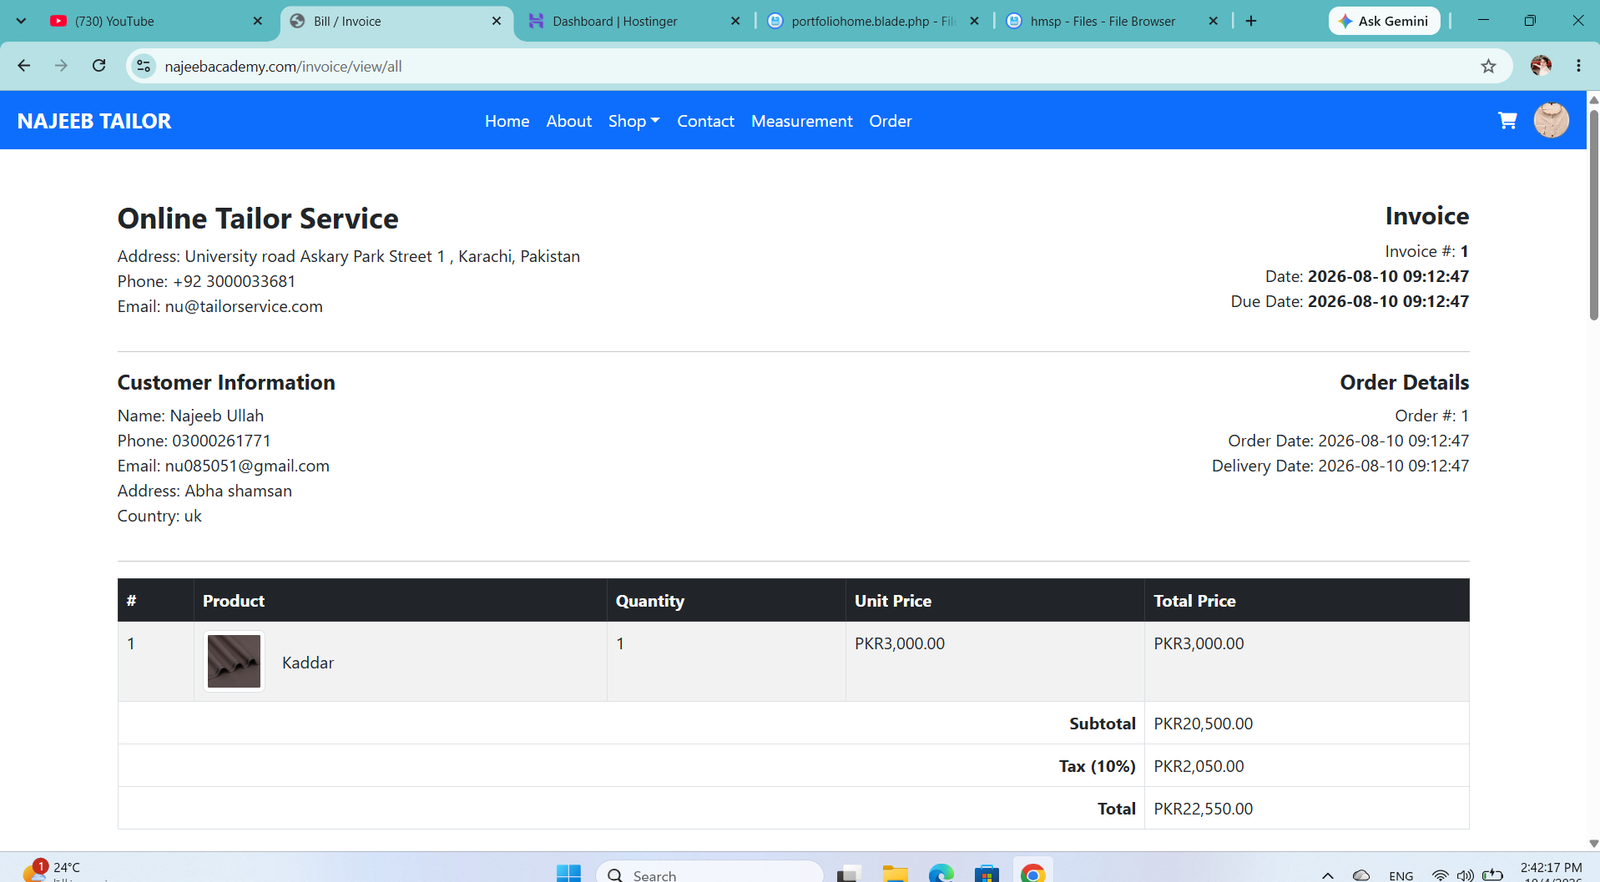Go back to the previous page

tap(24, 66)
